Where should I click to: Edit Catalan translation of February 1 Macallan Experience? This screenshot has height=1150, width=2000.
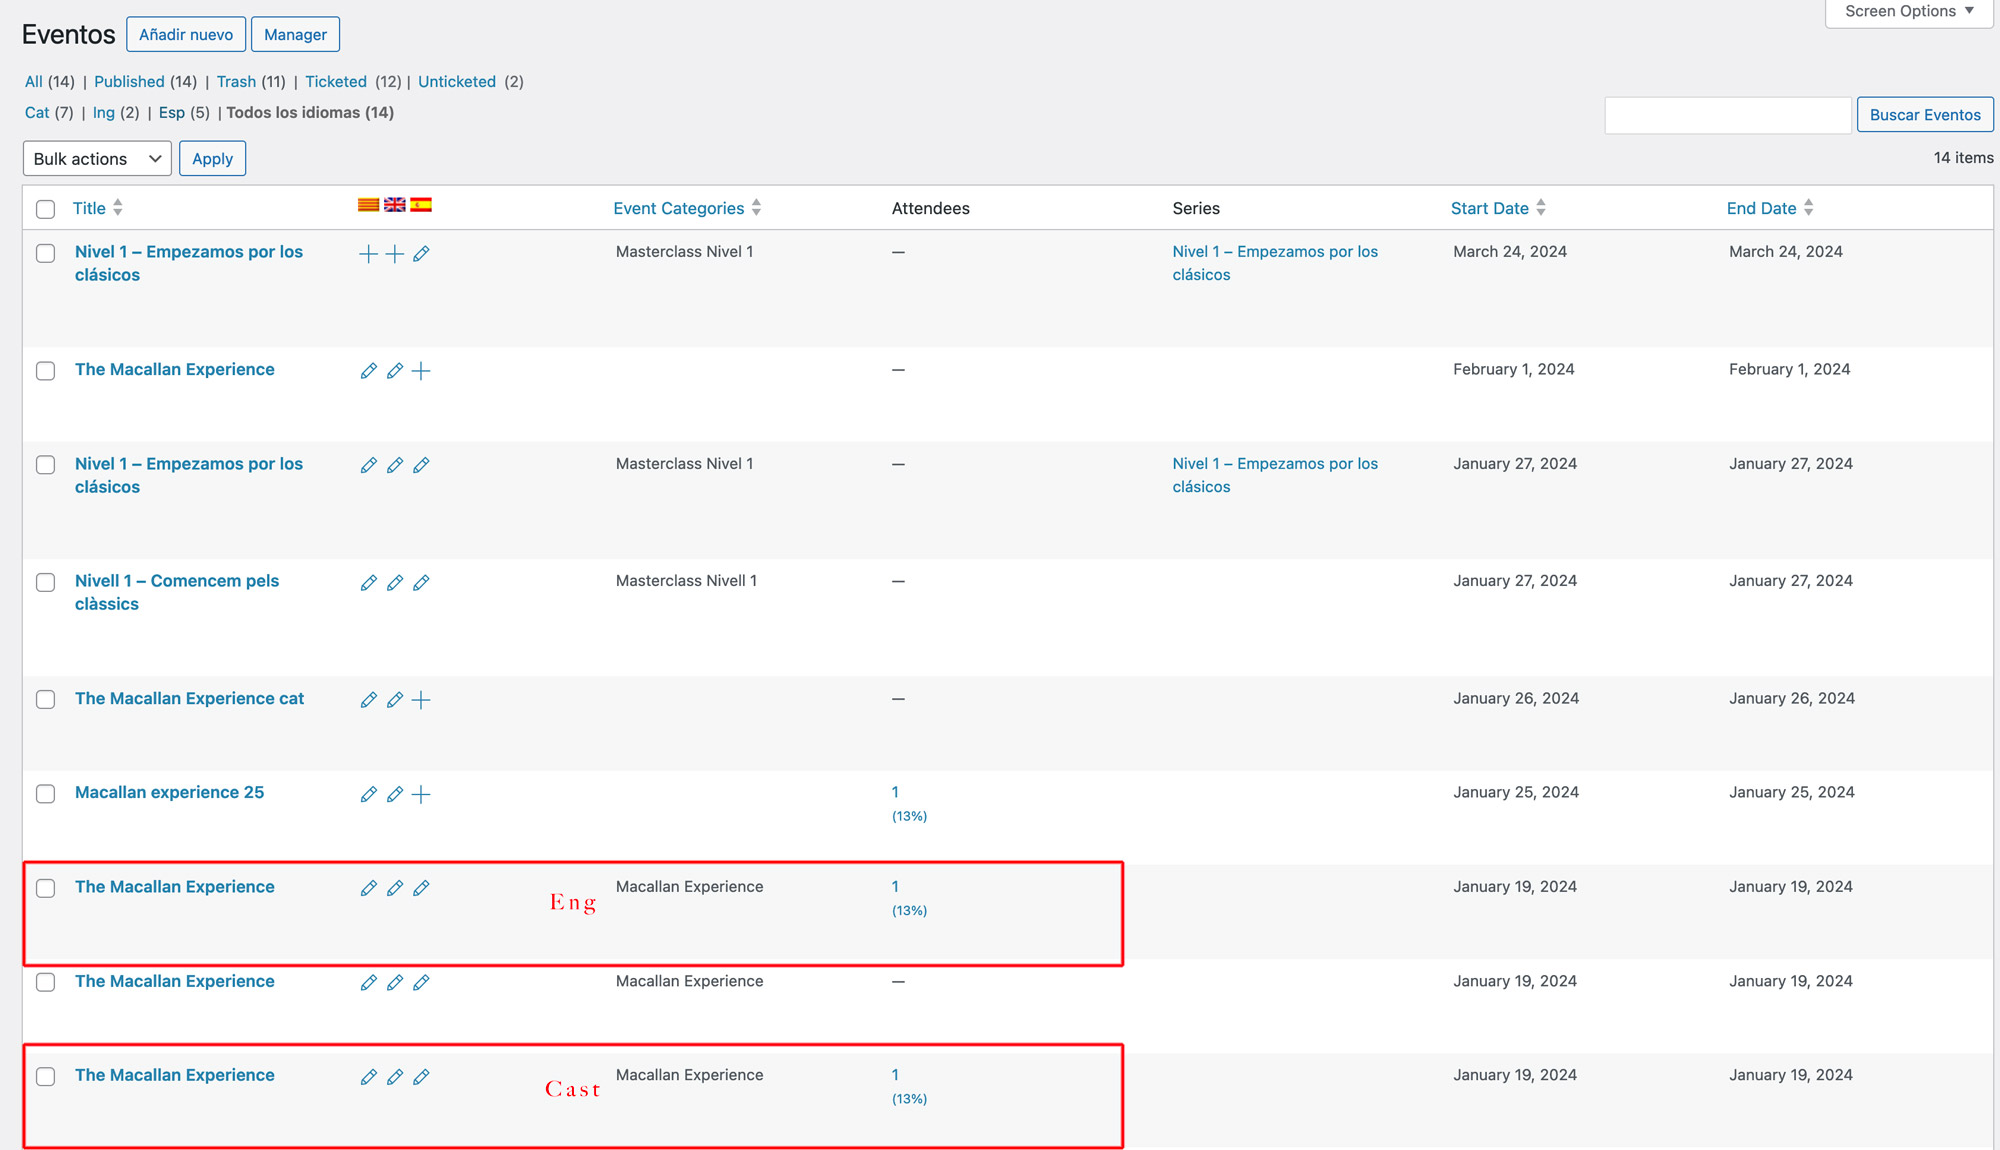pos(368,371)
